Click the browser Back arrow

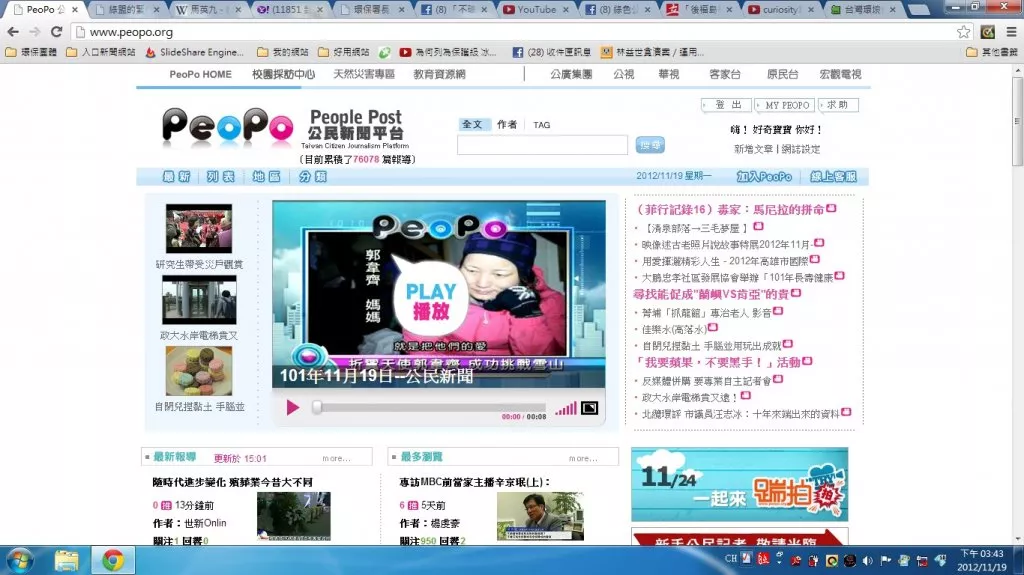pyautogui.click(x=13, y=31)
